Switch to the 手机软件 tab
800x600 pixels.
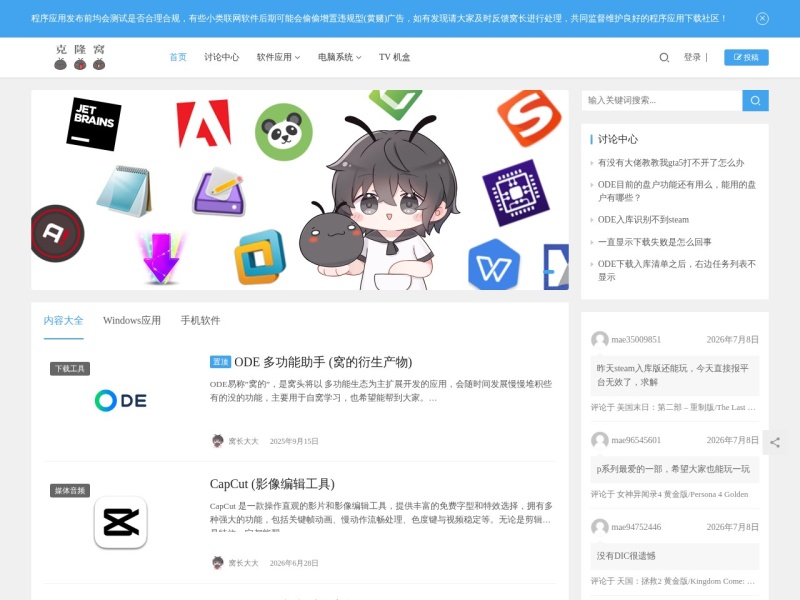click(x=201, y=320)
